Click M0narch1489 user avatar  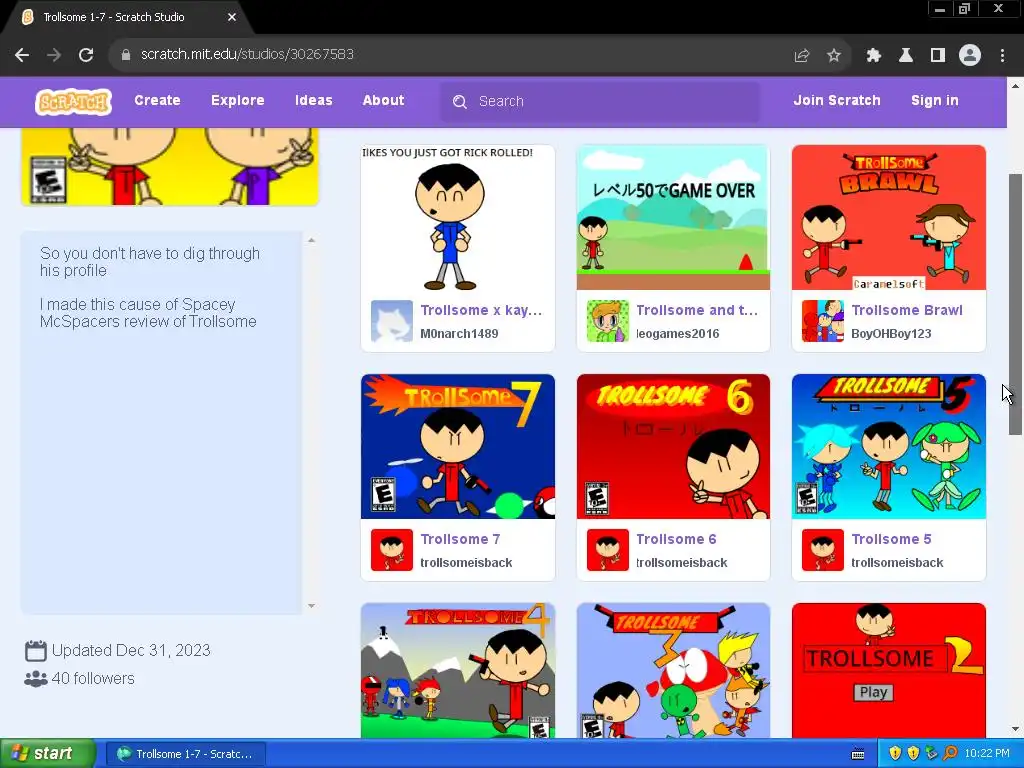pos(392,321)
